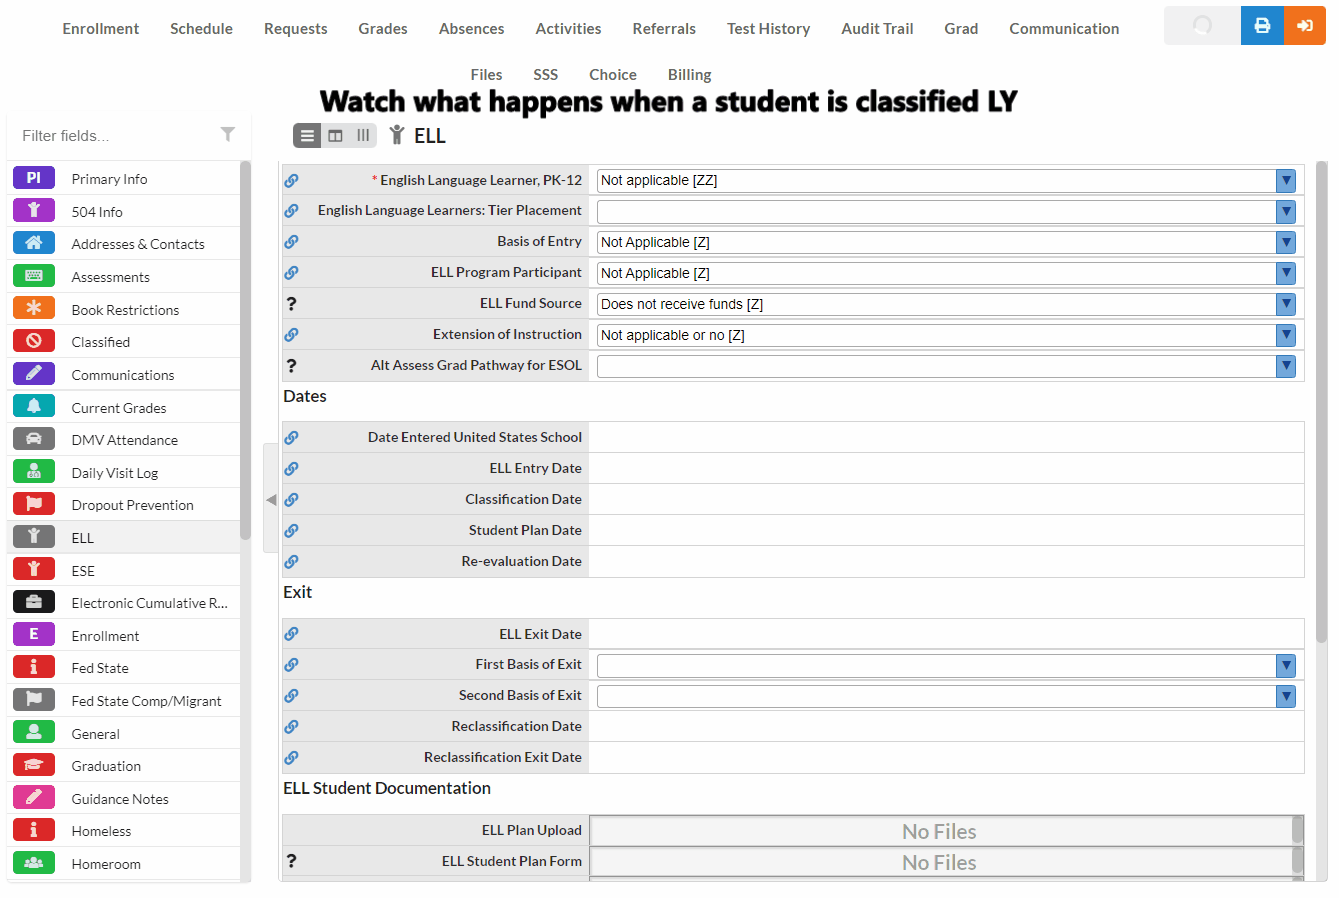
Task: Click the link icon beside Basis of Entry
Action: [291, 242]
